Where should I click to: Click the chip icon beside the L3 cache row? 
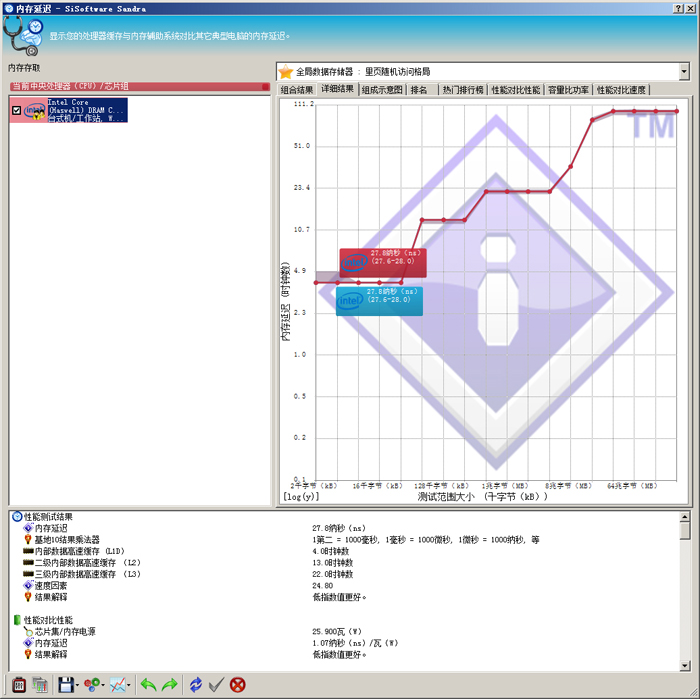(x=28, y=574)
